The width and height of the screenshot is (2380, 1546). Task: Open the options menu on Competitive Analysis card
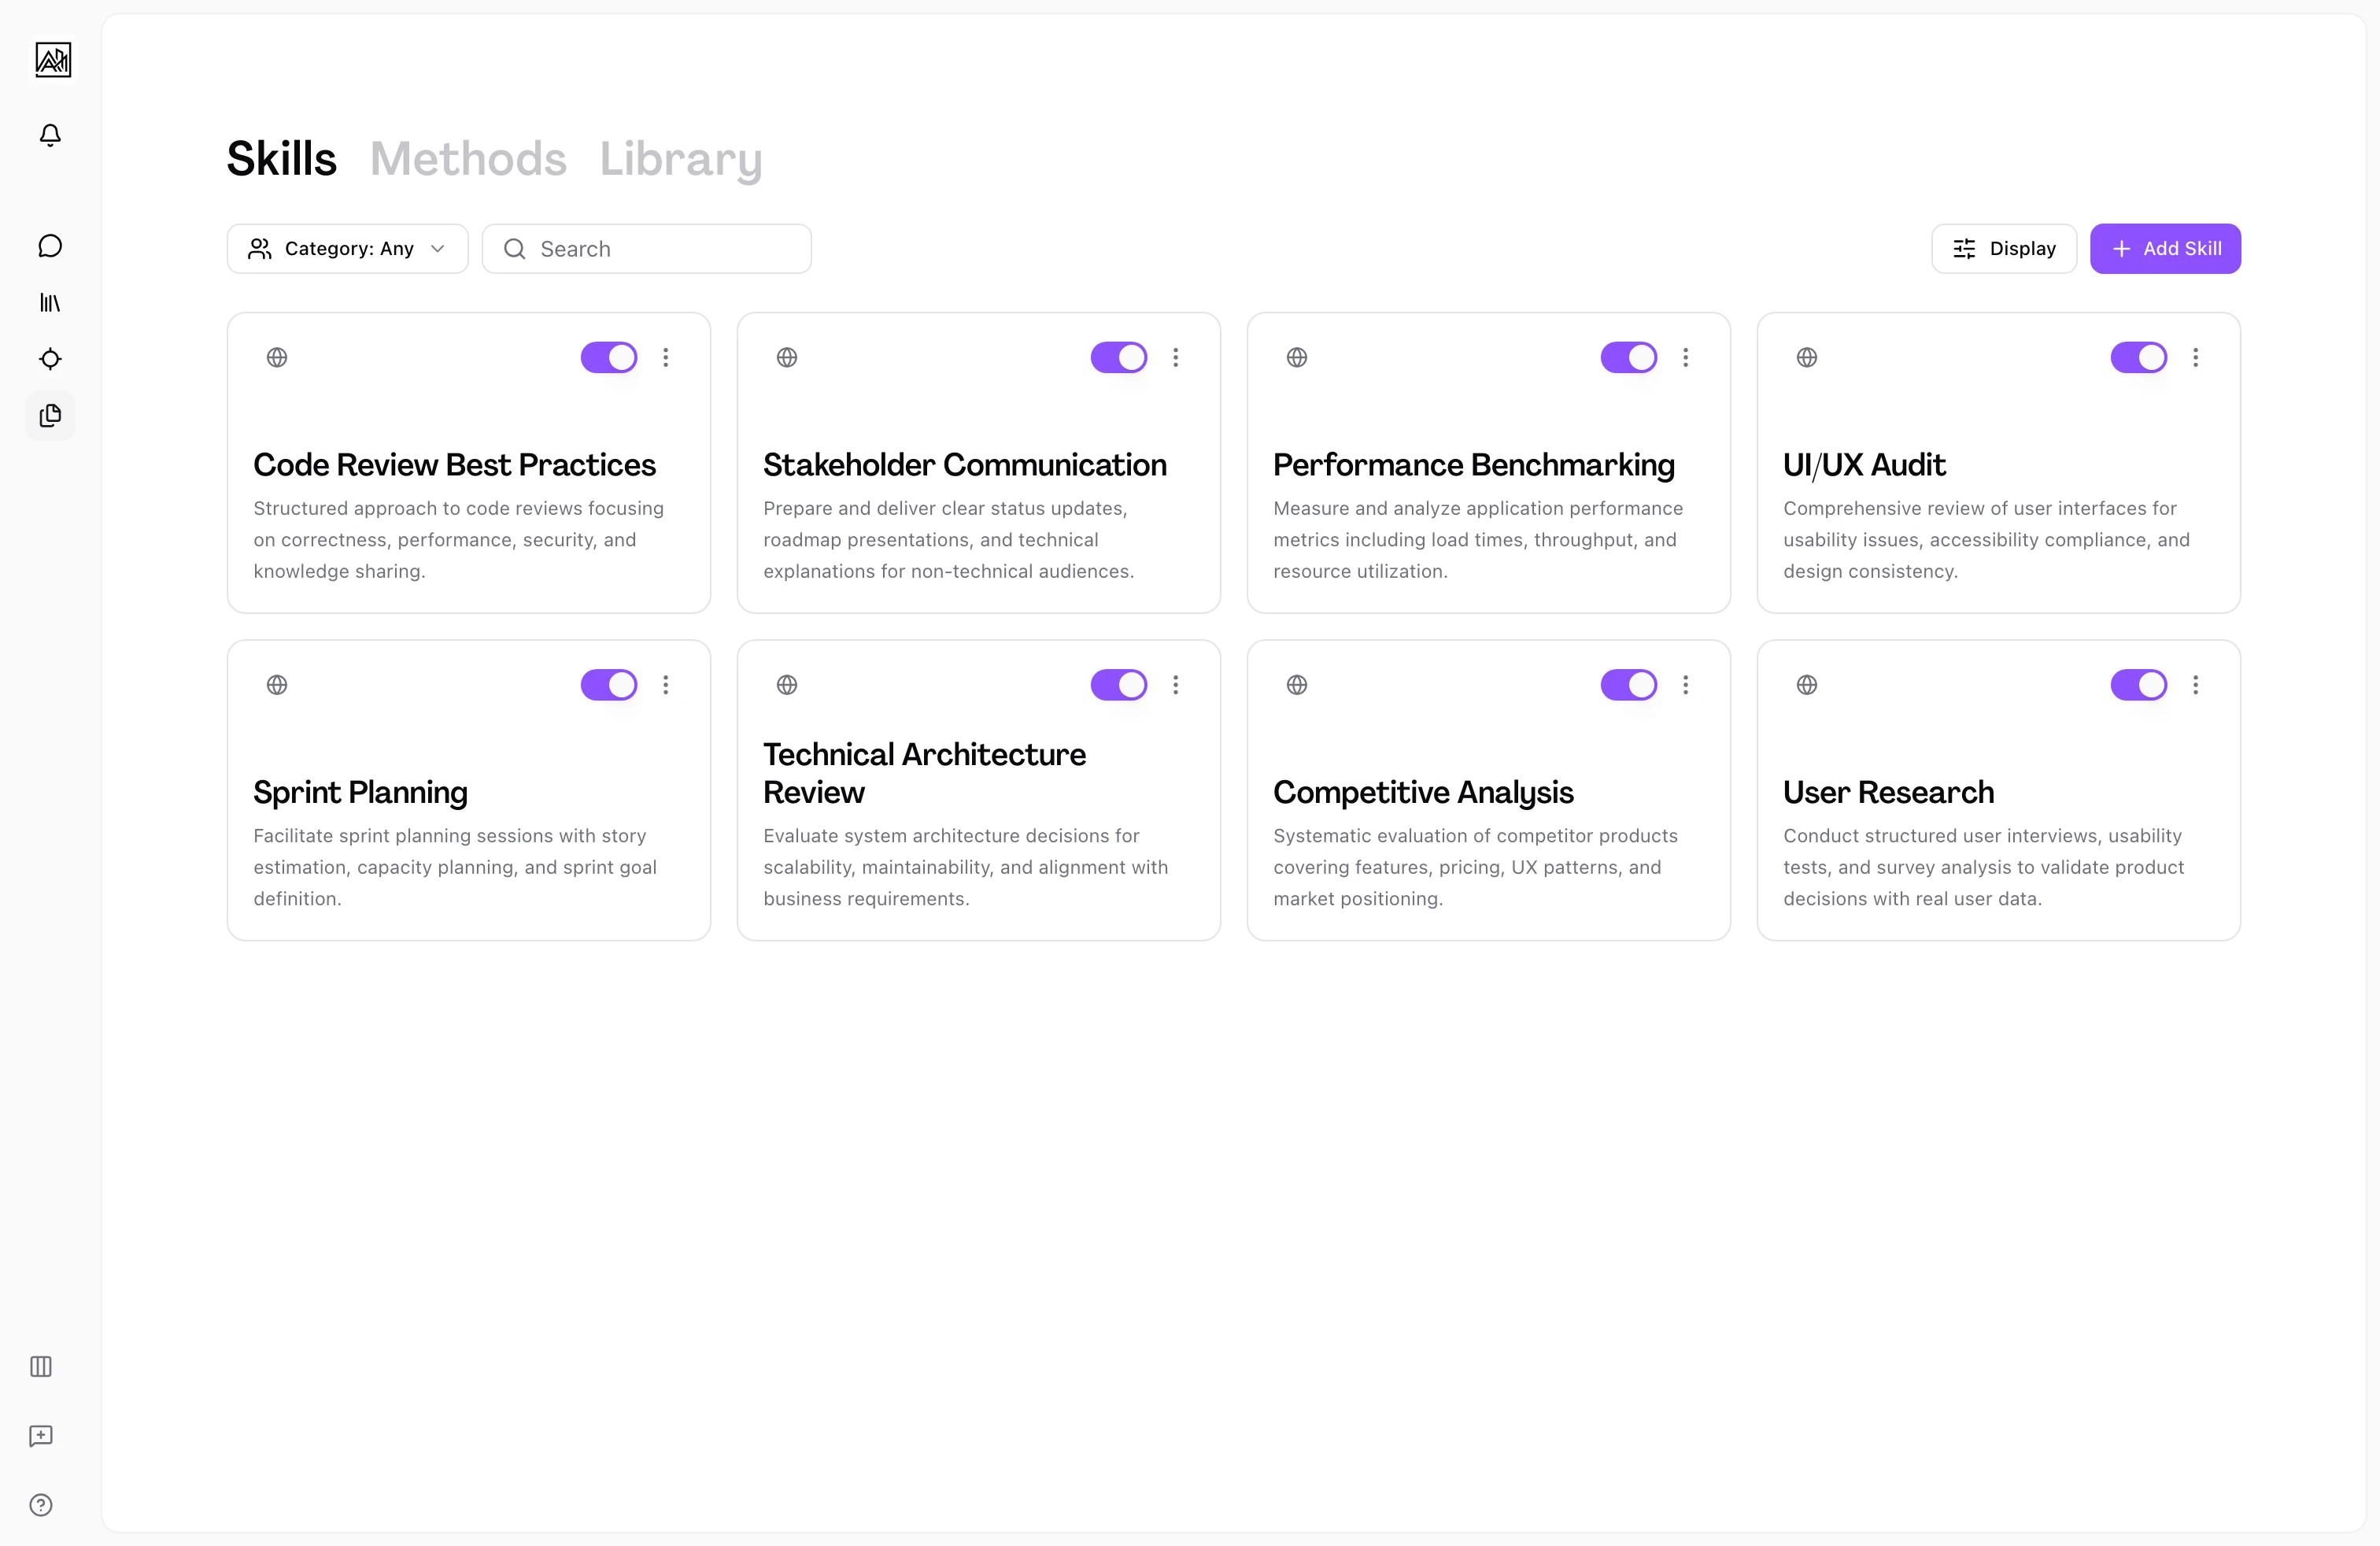tap(1686, 685)
